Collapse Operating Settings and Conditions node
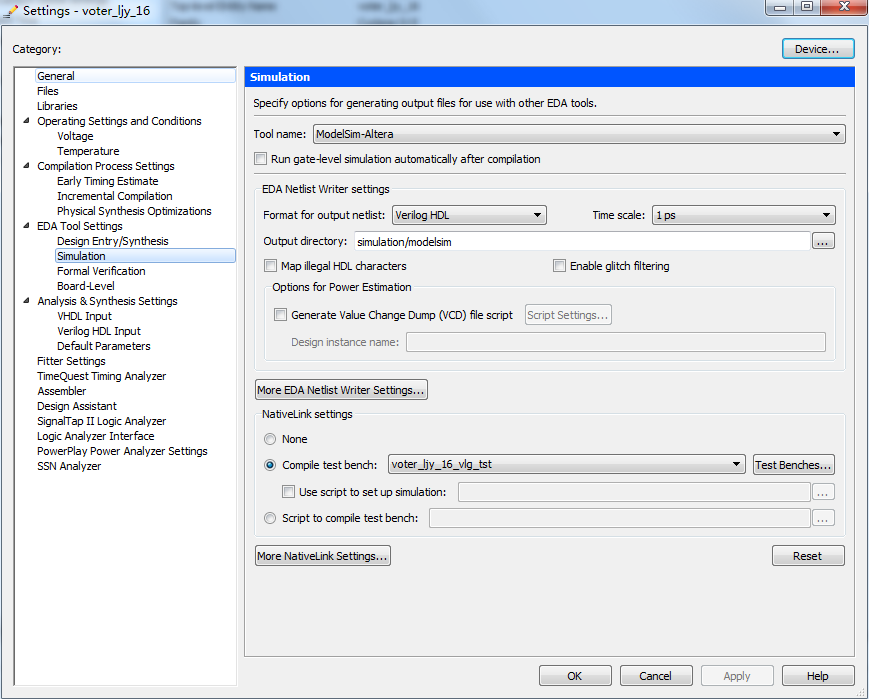Image resolution: width=869 pixels, height=699 pixels. point(26,121)
